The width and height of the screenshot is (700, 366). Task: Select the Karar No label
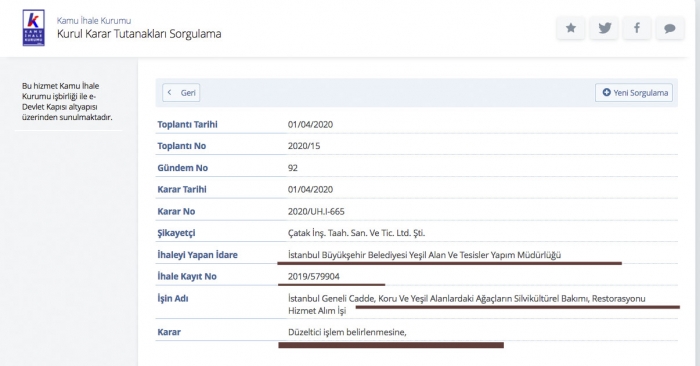click(176, 212)
